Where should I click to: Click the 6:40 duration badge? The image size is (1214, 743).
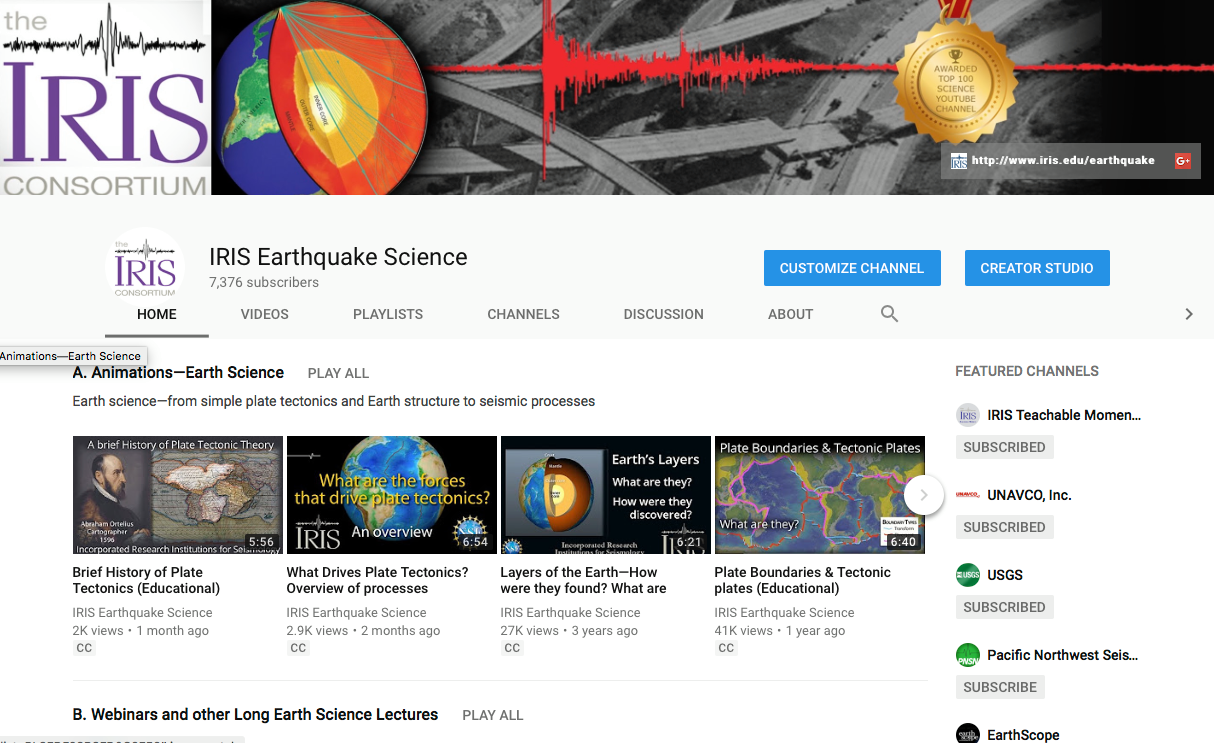(x=903, y=542)
